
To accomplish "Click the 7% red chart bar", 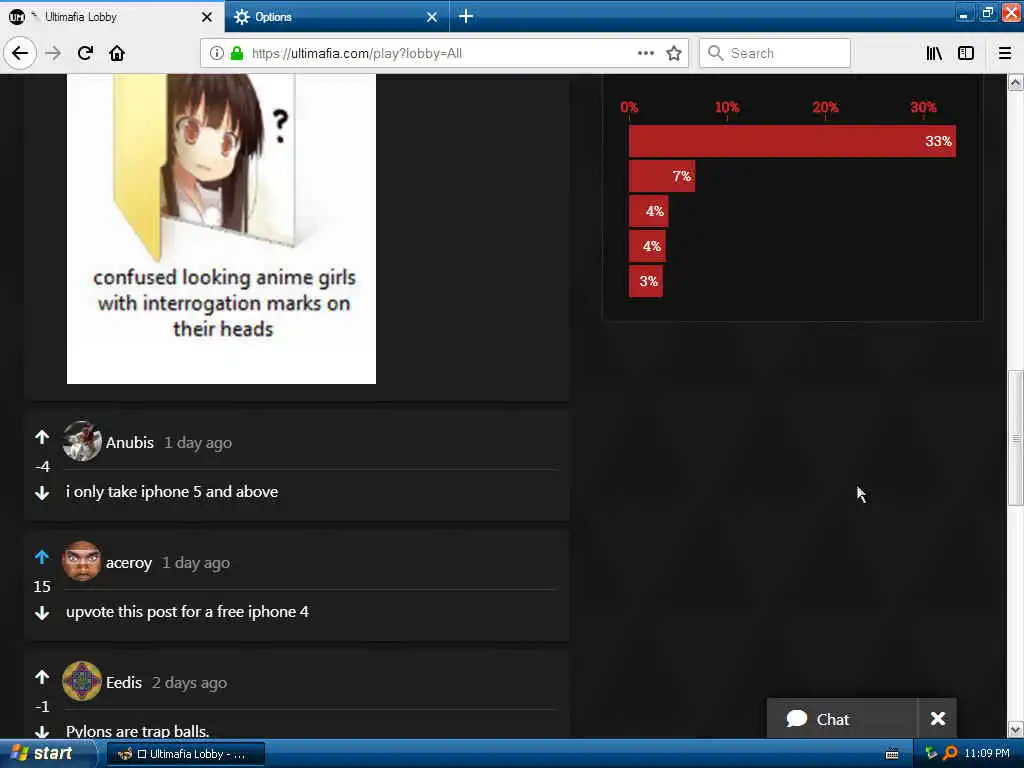I will pos(662,176).
